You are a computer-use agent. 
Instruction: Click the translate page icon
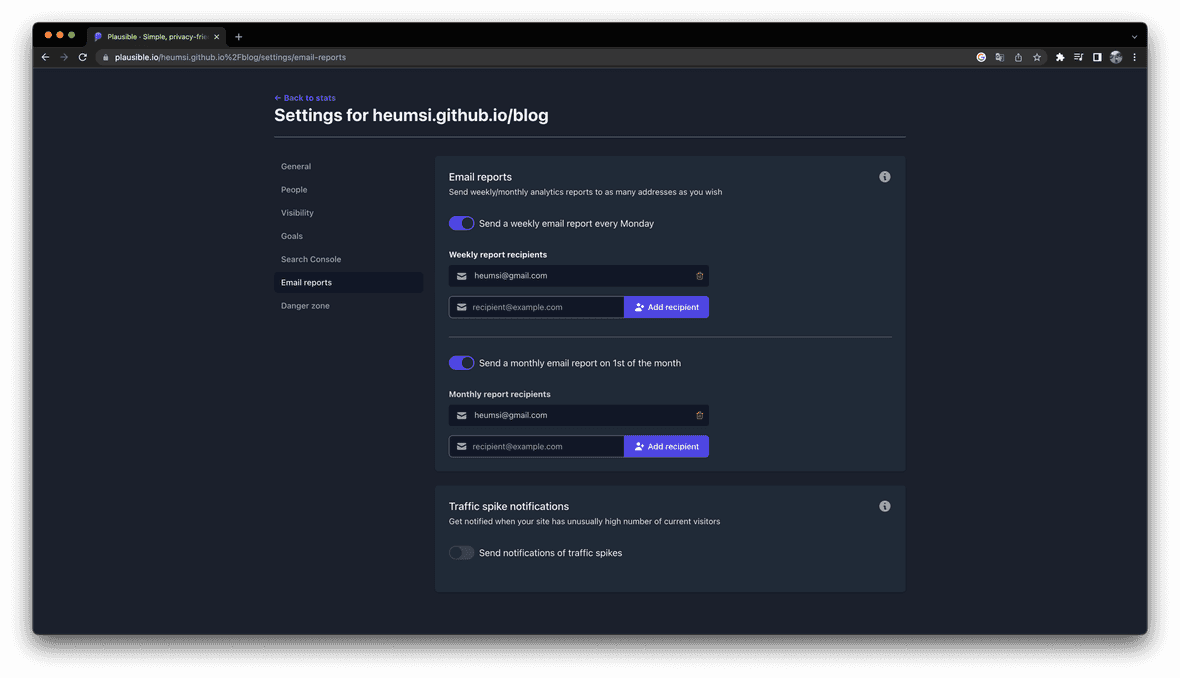coord(999,58)
